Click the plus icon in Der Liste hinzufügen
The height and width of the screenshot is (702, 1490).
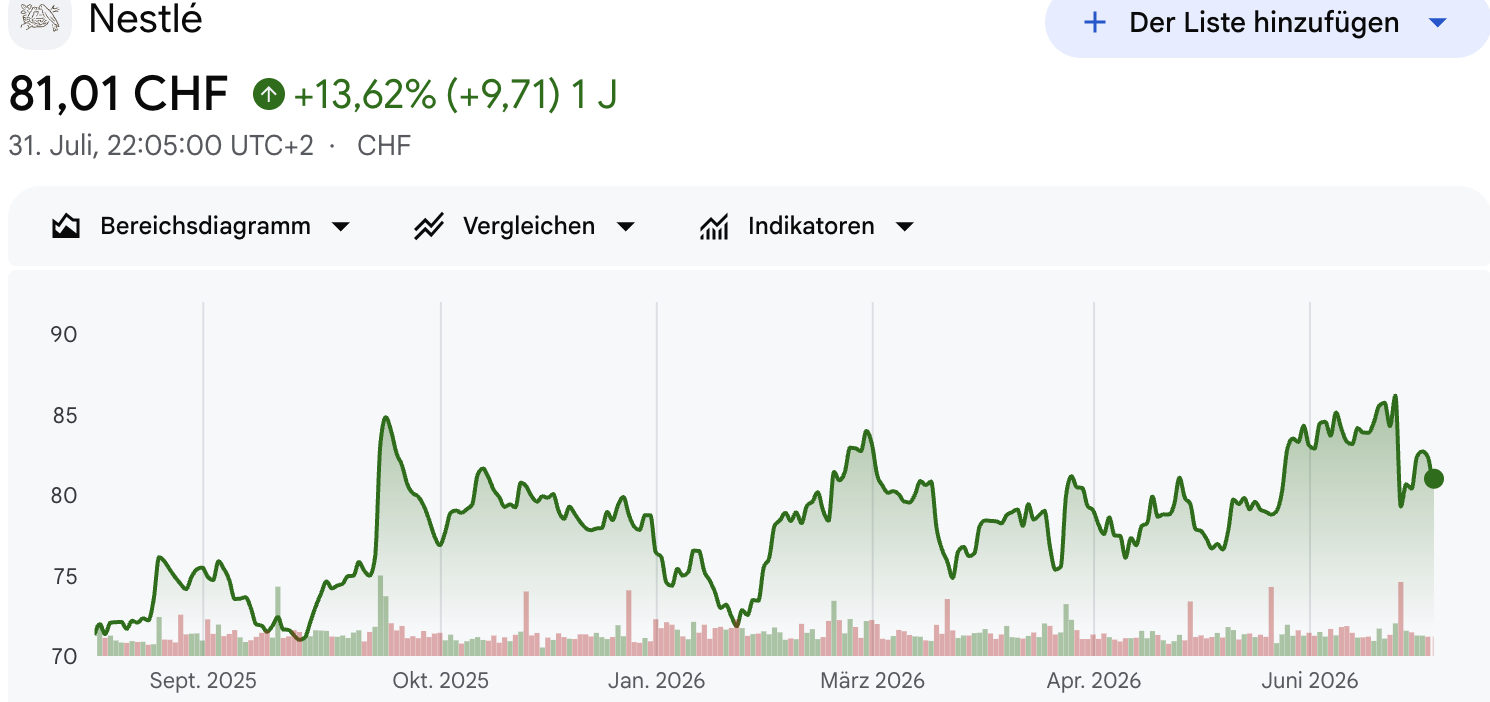coord(1095,23)
